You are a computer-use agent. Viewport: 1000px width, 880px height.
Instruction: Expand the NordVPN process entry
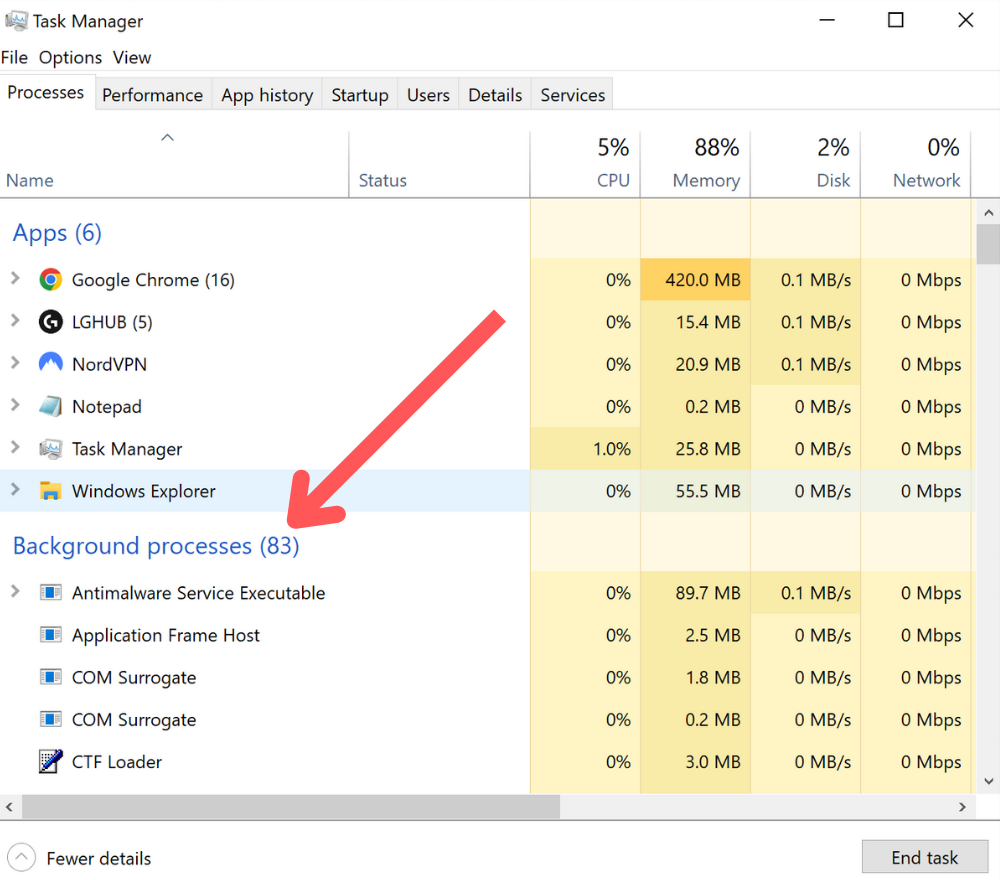tap(15, 363)
